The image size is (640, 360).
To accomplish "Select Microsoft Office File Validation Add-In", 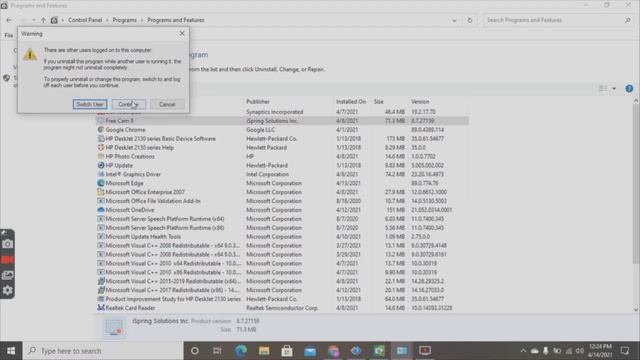I will (x=153, y=201).
